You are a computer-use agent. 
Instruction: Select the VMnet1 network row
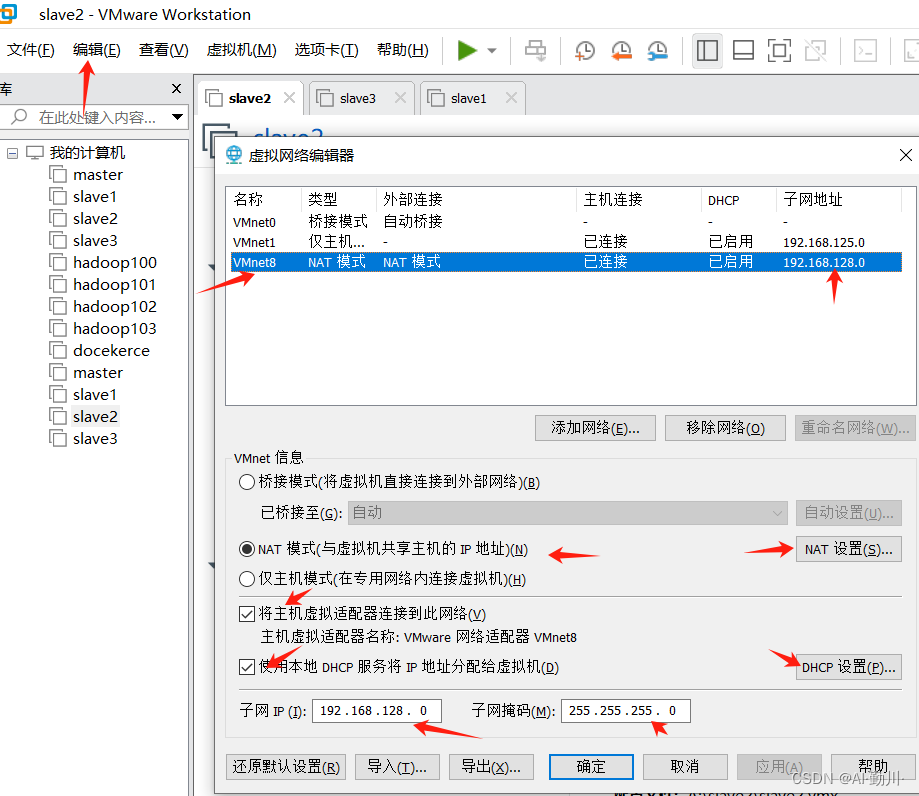click(x=566, y=242)
